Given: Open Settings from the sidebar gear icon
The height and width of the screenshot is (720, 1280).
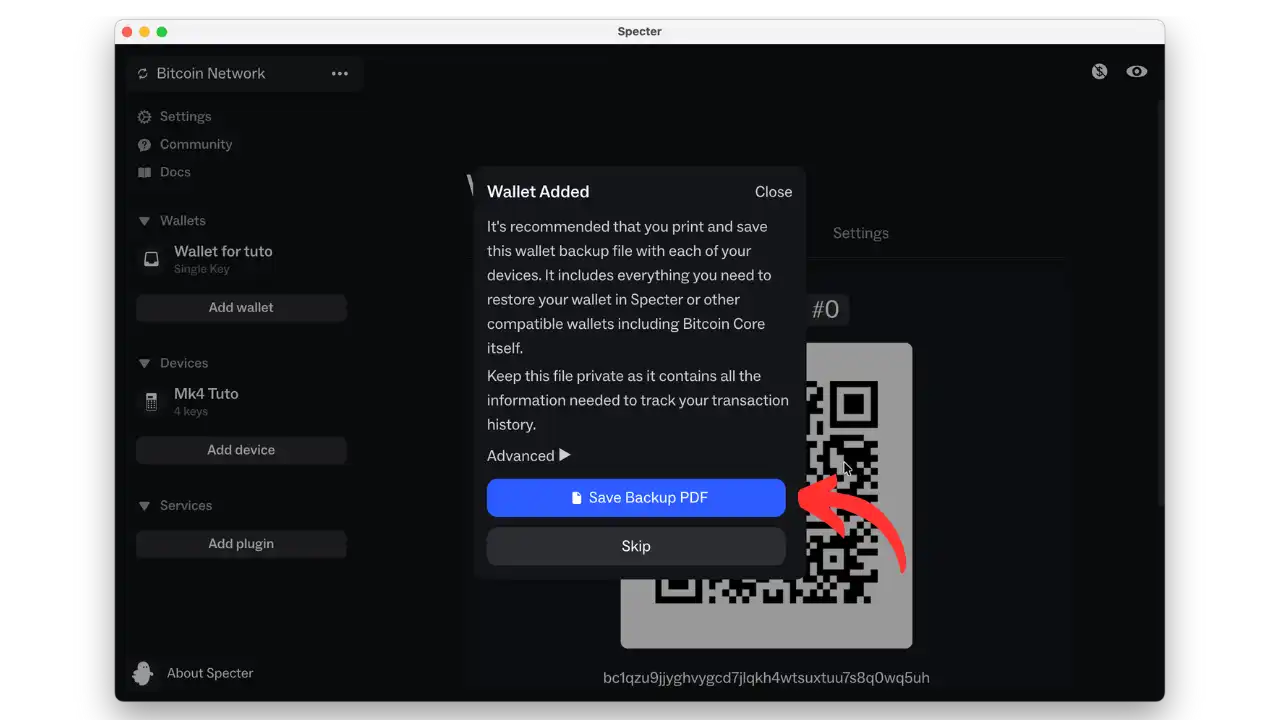Looking at the screenshot, I should tap(145, 117).
